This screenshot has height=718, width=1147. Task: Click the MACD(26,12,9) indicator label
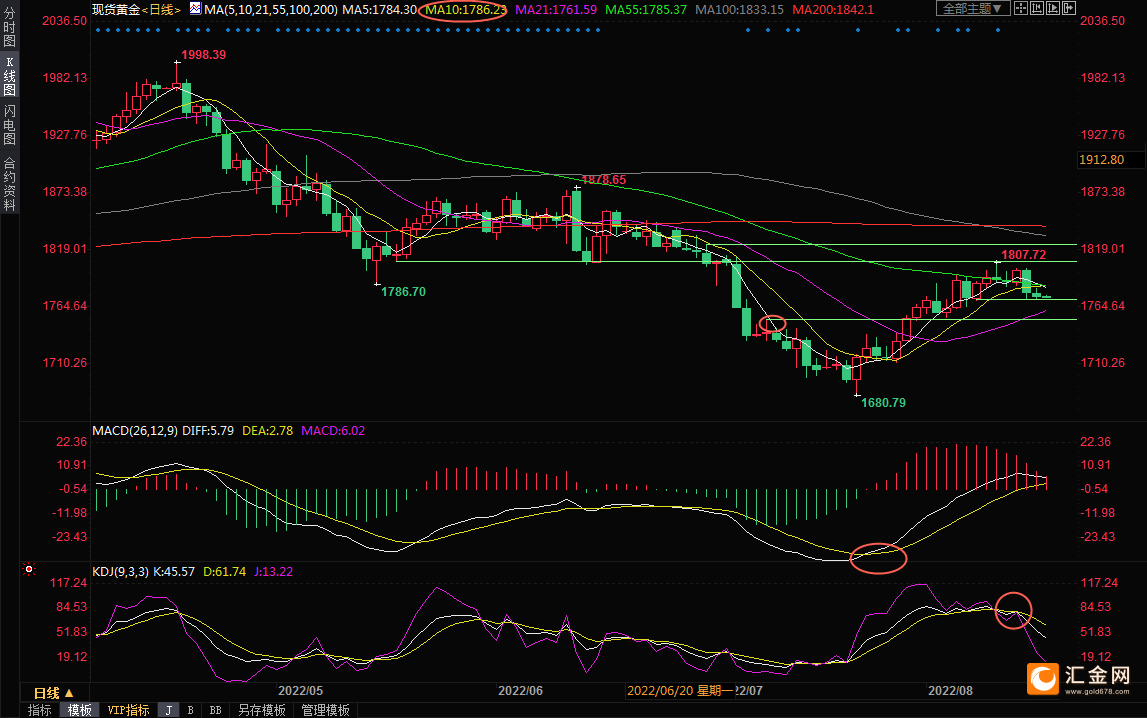pos(134,431)
